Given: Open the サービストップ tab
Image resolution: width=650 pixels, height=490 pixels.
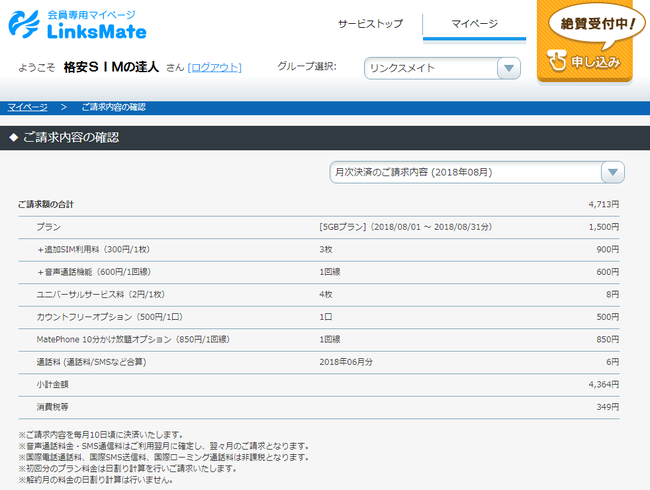Looking at the screenshot, I should point(369,23).
